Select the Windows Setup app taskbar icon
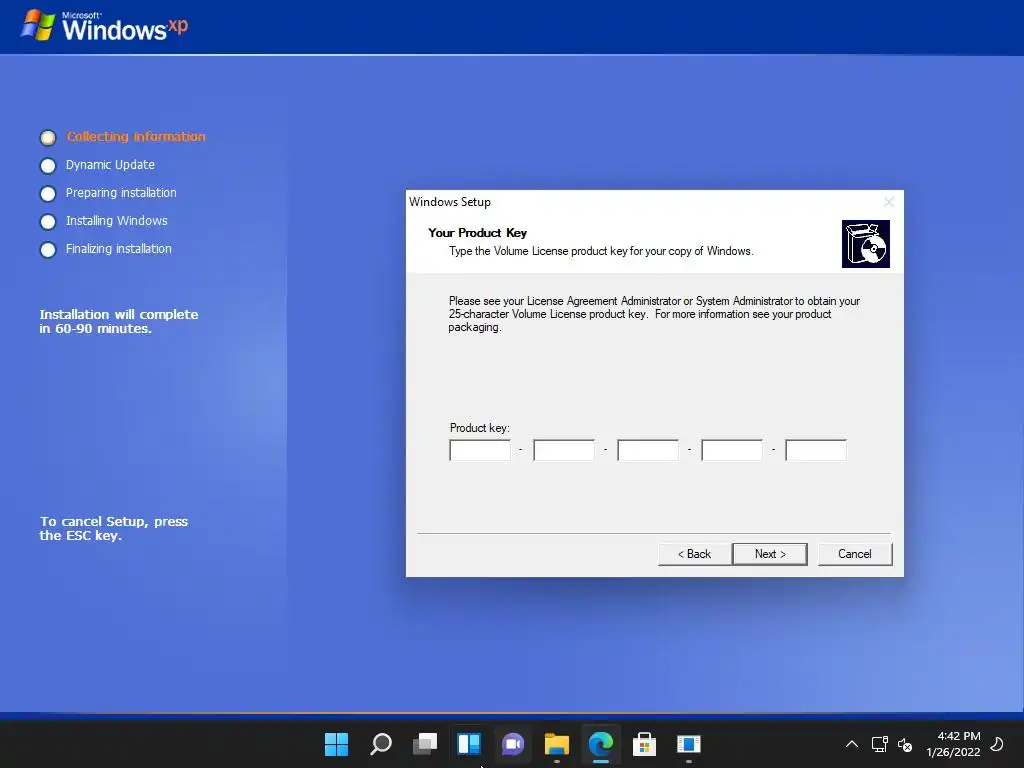 (688, 744)
